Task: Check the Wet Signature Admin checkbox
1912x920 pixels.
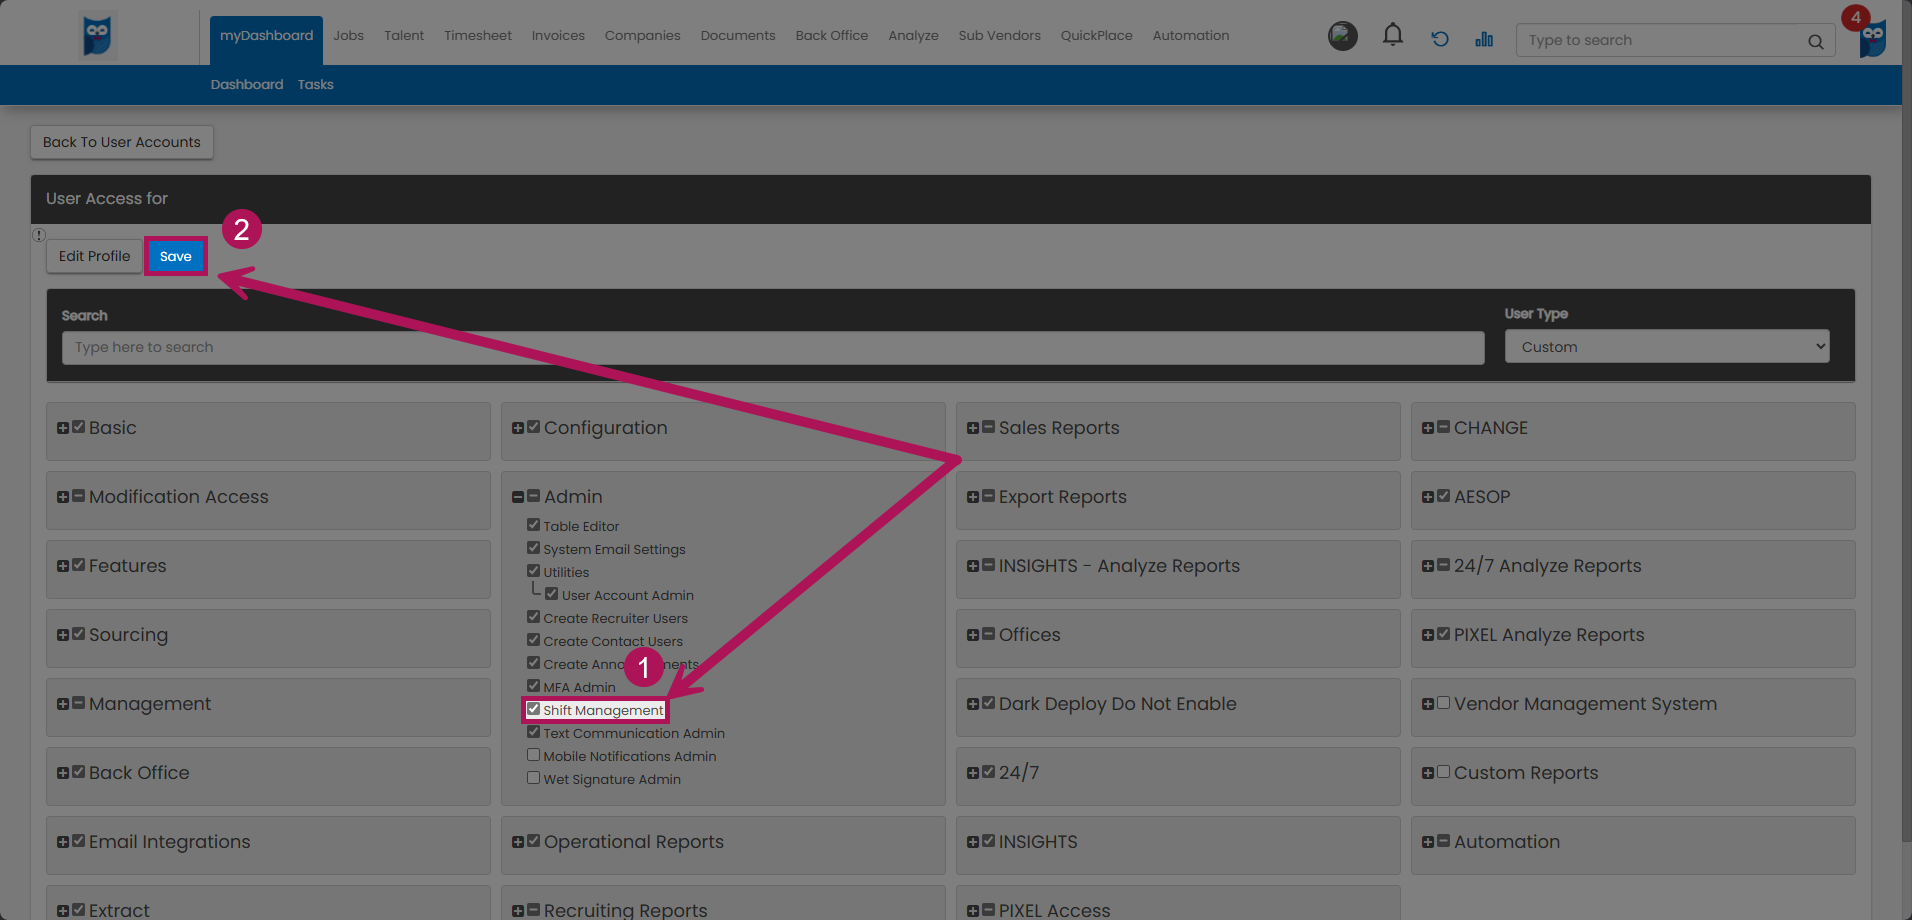Action: (534, 778)
